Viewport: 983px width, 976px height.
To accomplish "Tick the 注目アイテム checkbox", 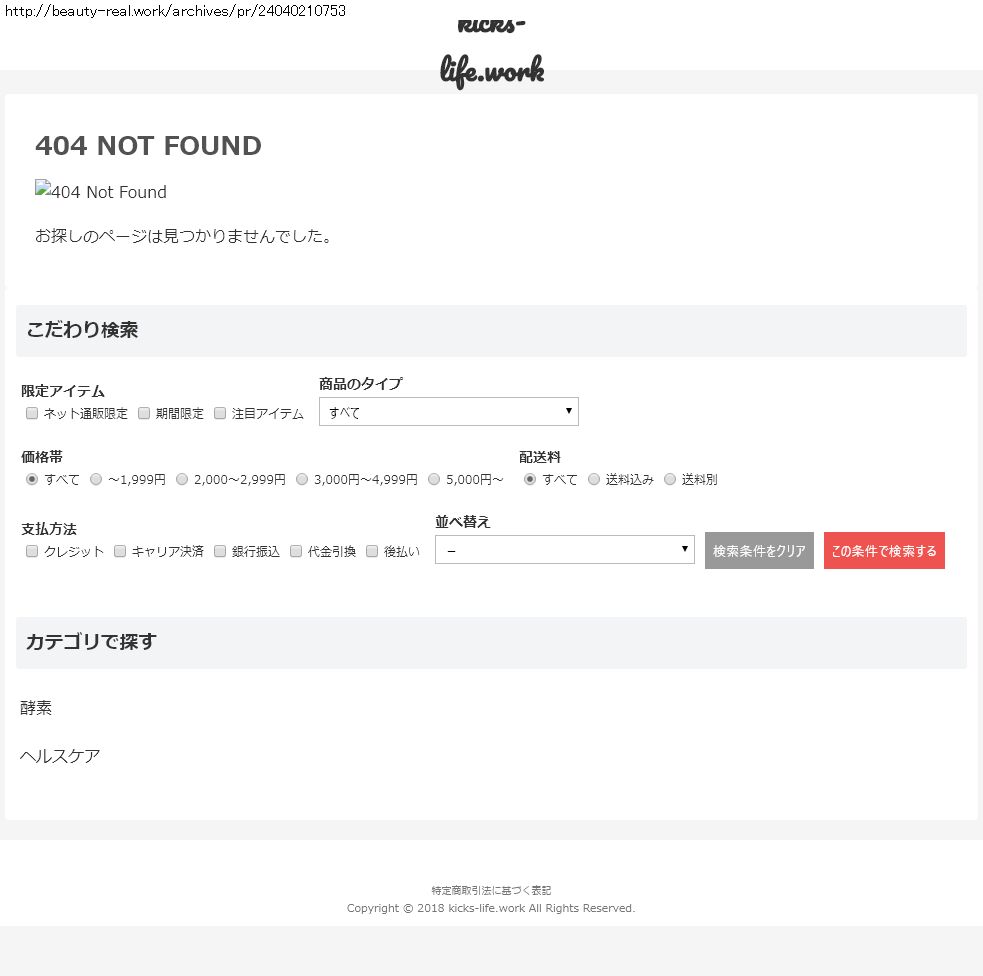I will (x=220, y=413).
